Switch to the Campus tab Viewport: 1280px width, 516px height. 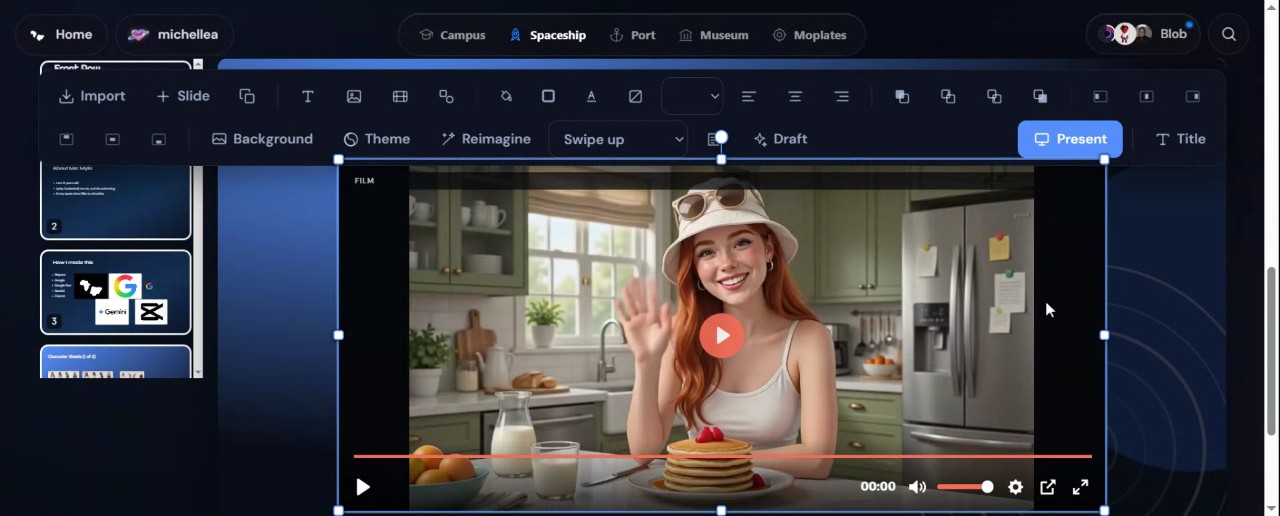(x=452, y=35)
